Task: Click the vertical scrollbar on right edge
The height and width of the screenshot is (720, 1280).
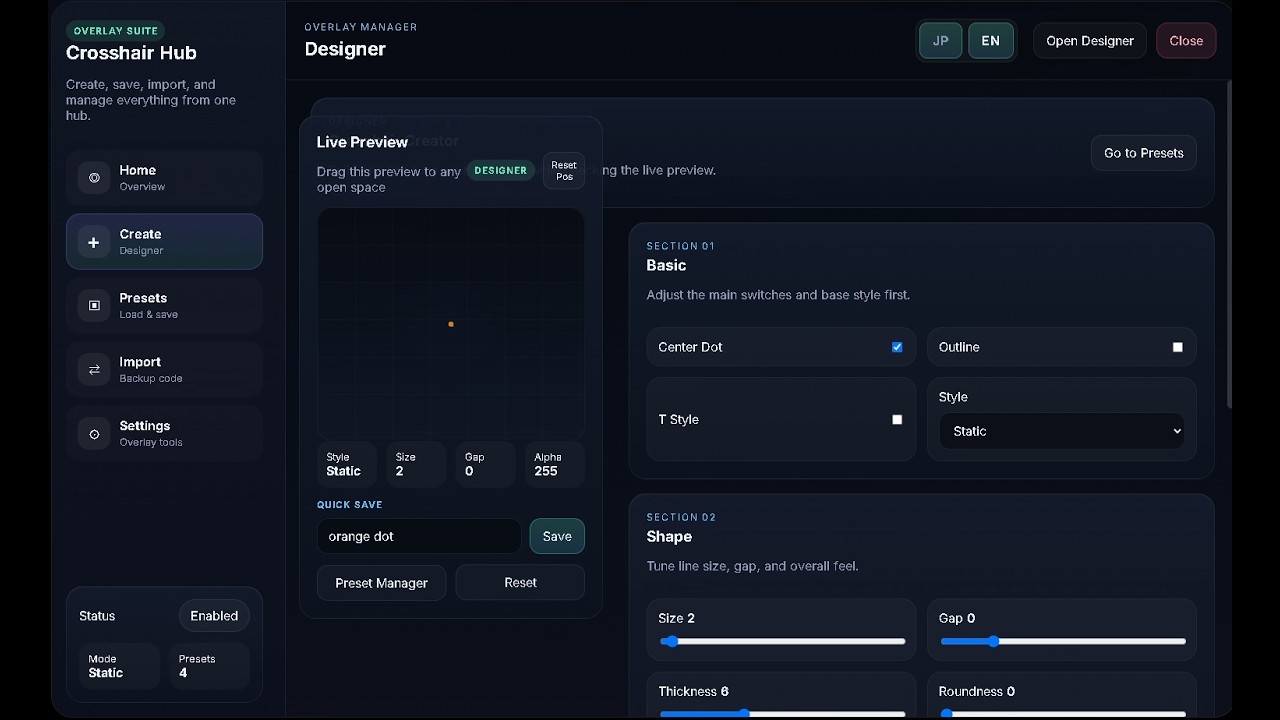Action: click(x=1229, y=244)
